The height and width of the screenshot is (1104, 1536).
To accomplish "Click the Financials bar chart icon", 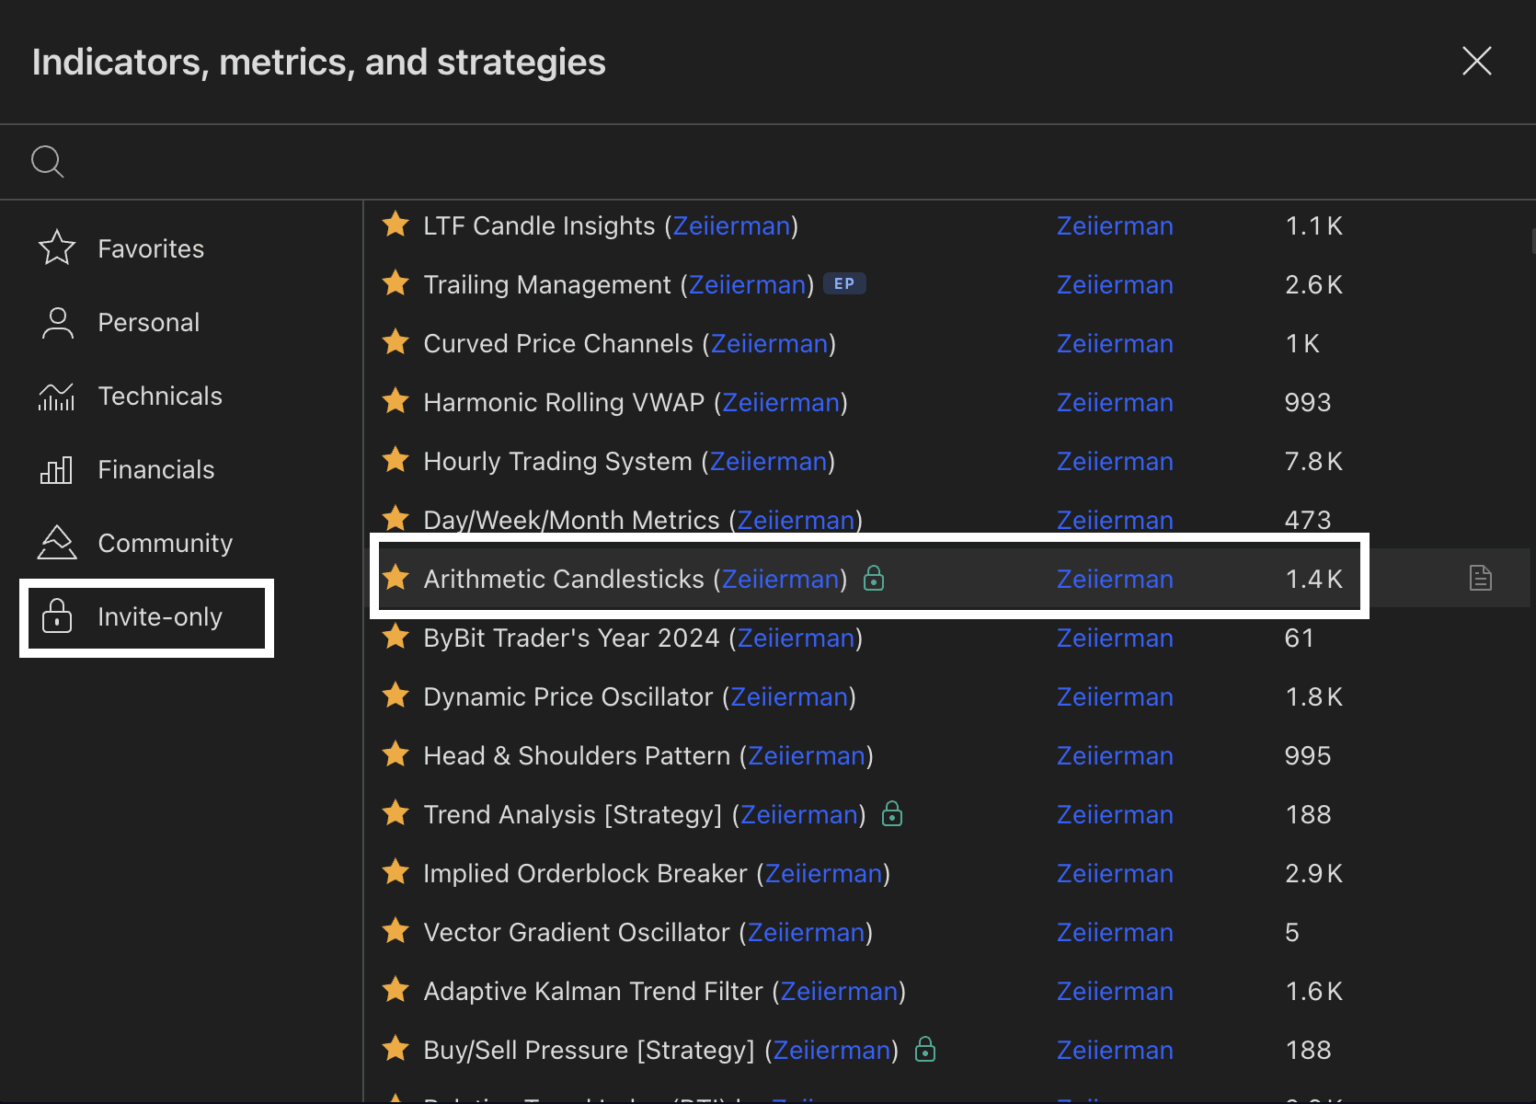I will [57, 470].
